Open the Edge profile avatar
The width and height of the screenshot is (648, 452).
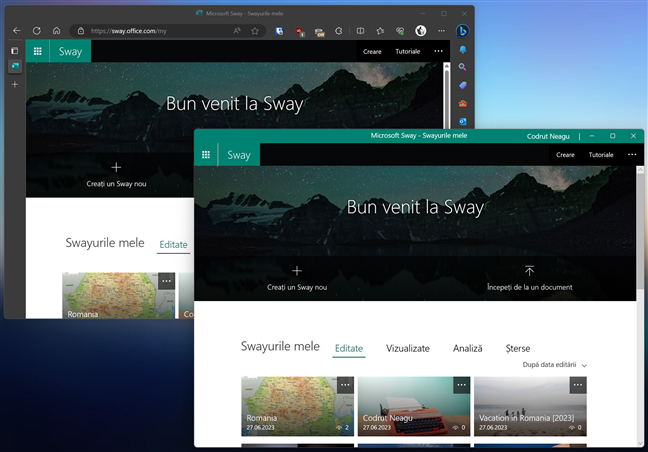point(421,31)
